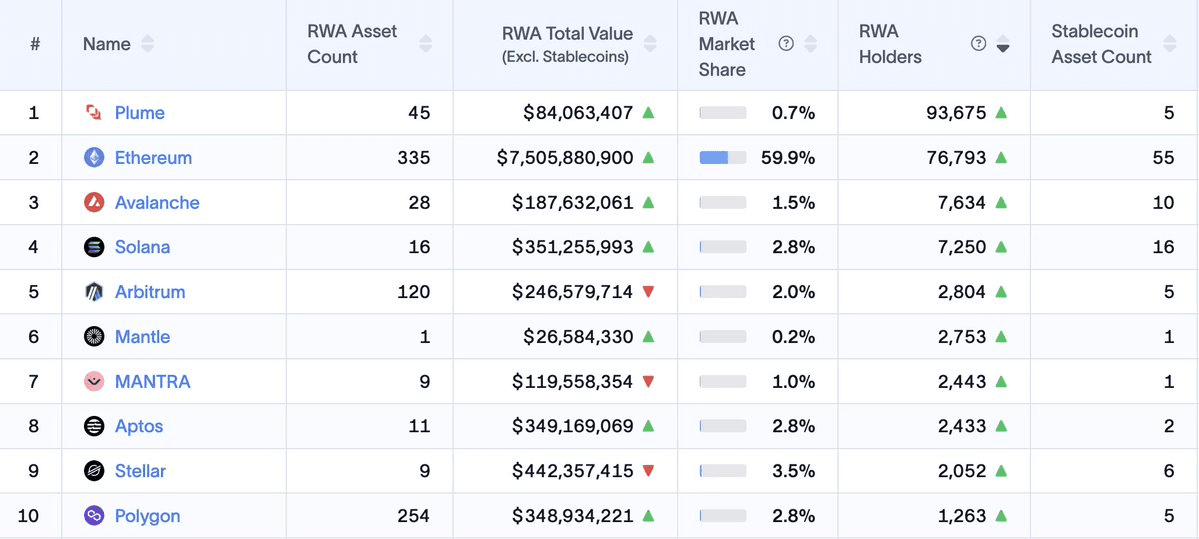The height and width of the screenshot is (539, 1199).
Task: Click the green arrow beside $7,505,880,900
Action: point(648,157)
